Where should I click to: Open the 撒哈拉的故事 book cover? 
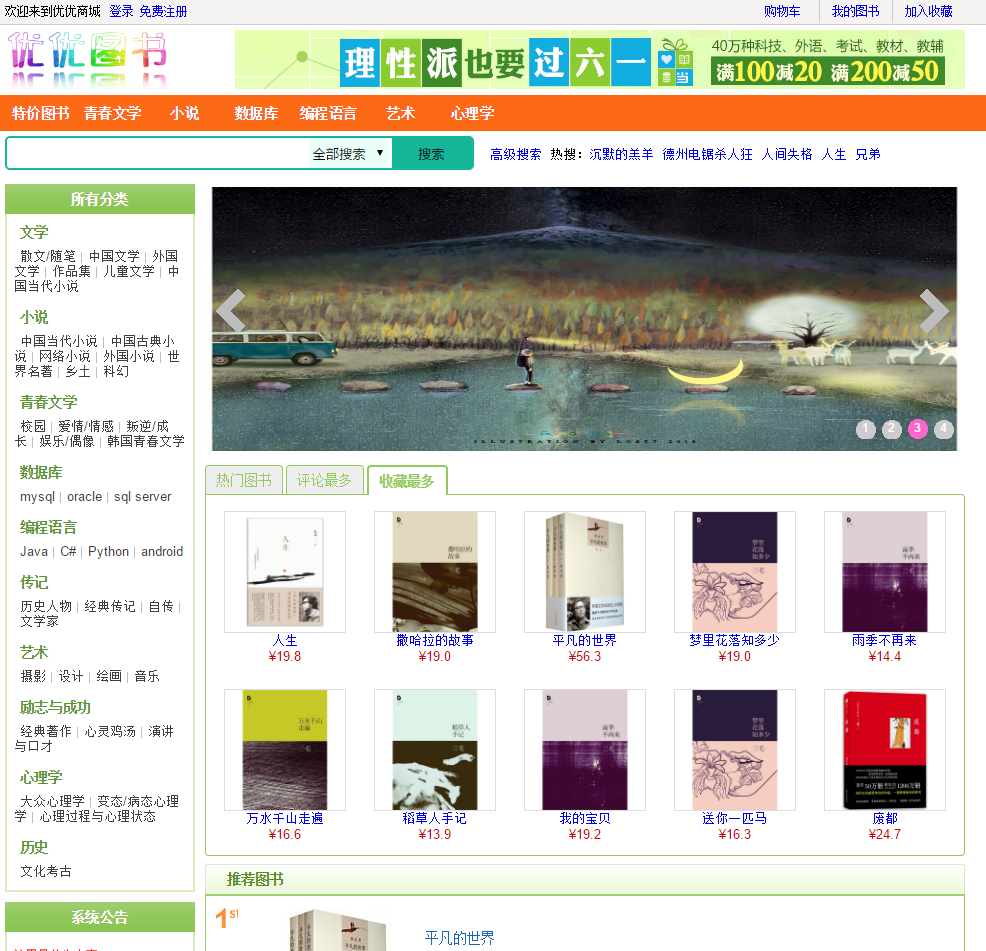(435, 572)
